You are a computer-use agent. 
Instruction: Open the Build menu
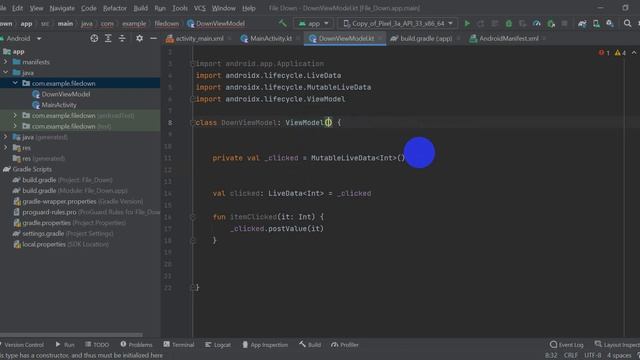click(x=140, y=8)
